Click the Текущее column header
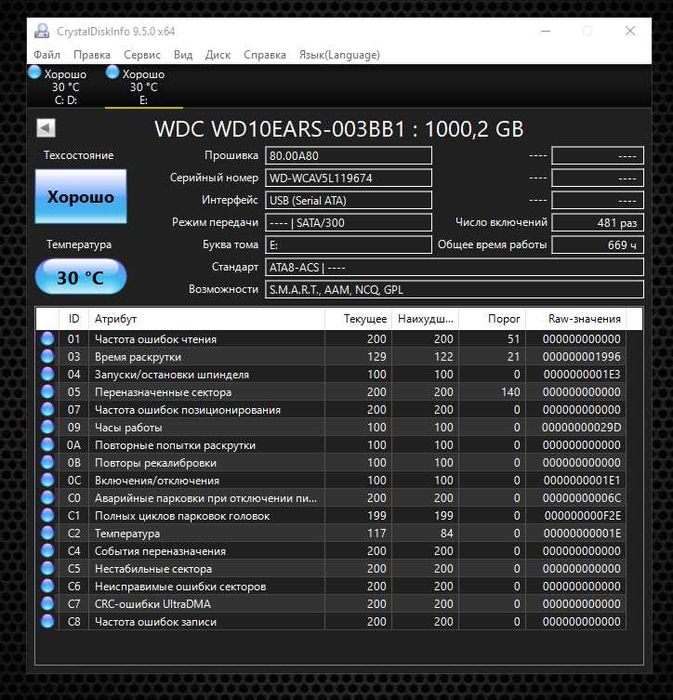This screenshot has height=700, width=673. (358, 319)
